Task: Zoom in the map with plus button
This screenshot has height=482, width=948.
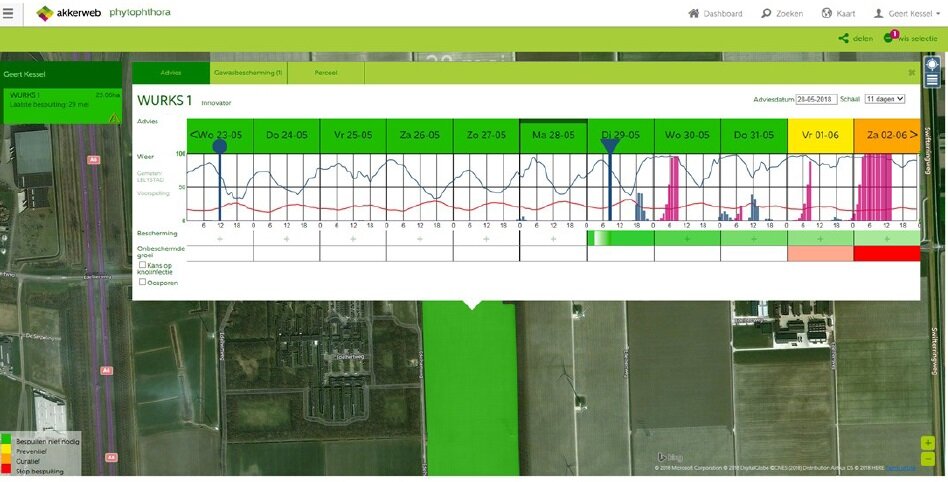Action: (x=929, y=443)
